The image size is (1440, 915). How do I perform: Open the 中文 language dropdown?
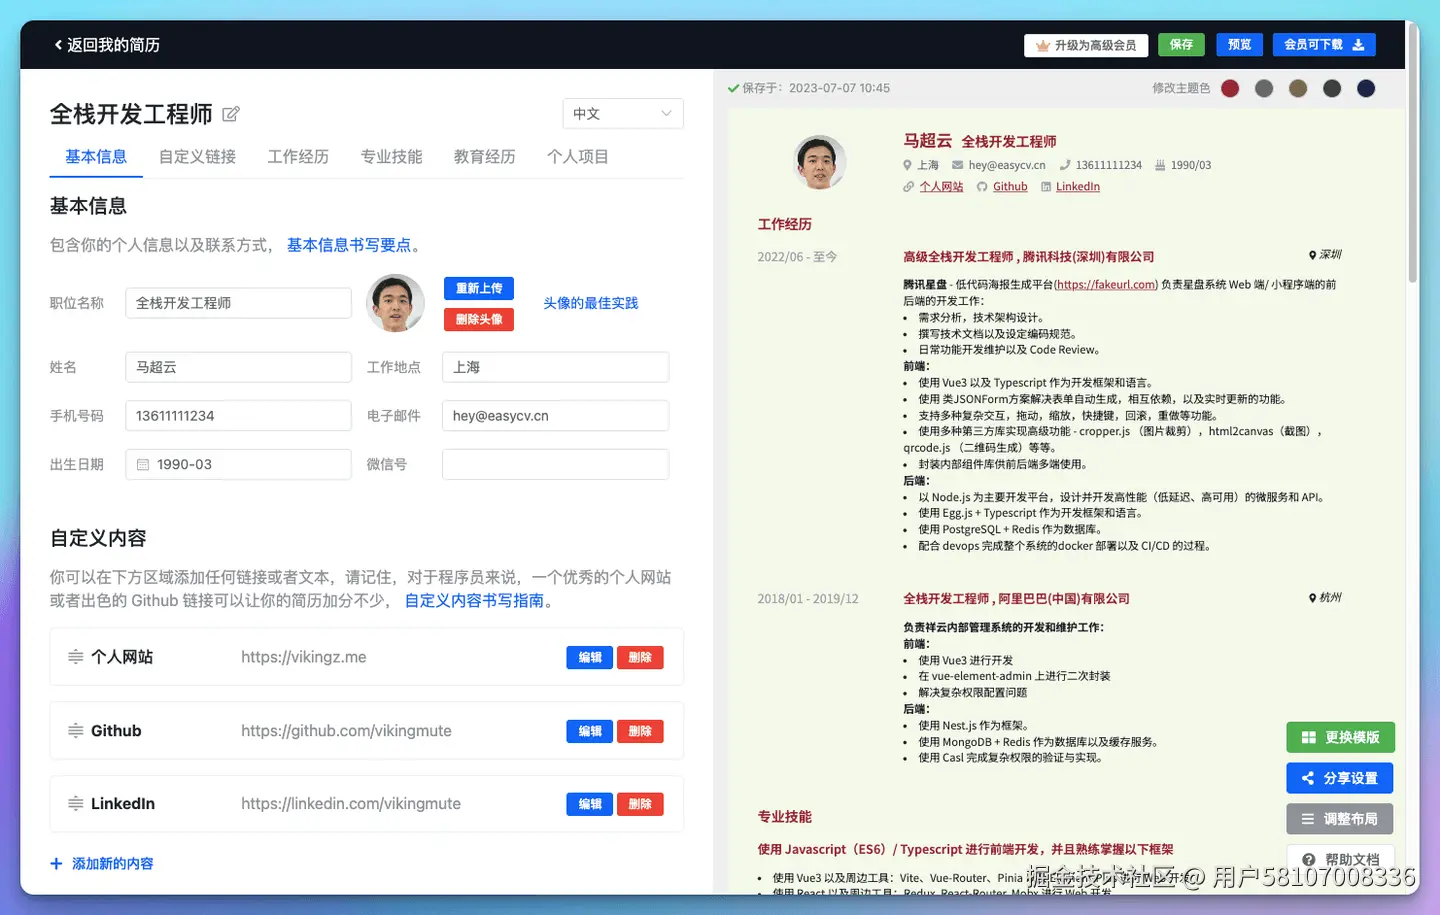pos(622,113)
